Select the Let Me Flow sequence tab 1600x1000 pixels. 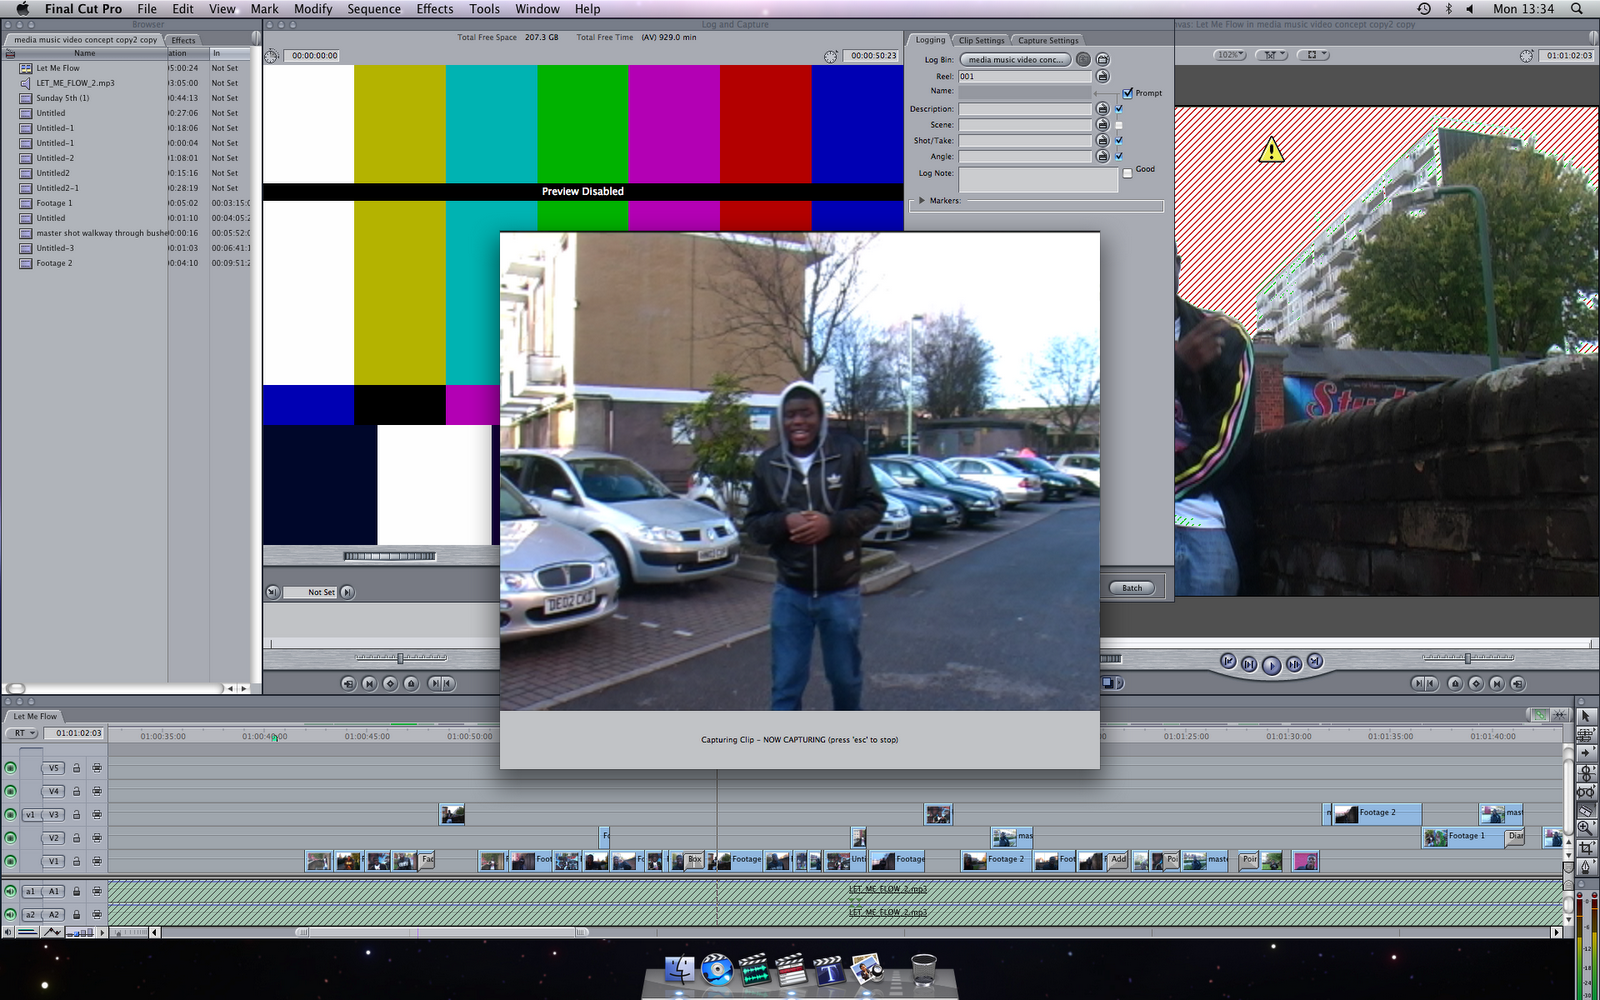(x=35, y=716)
